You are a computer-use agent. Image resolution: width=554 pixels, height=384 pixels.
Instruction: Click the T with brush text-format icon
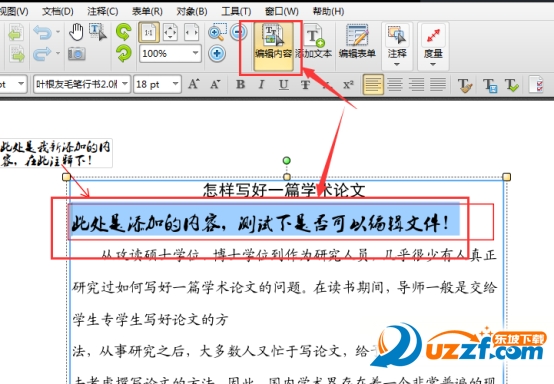(465, 85)
